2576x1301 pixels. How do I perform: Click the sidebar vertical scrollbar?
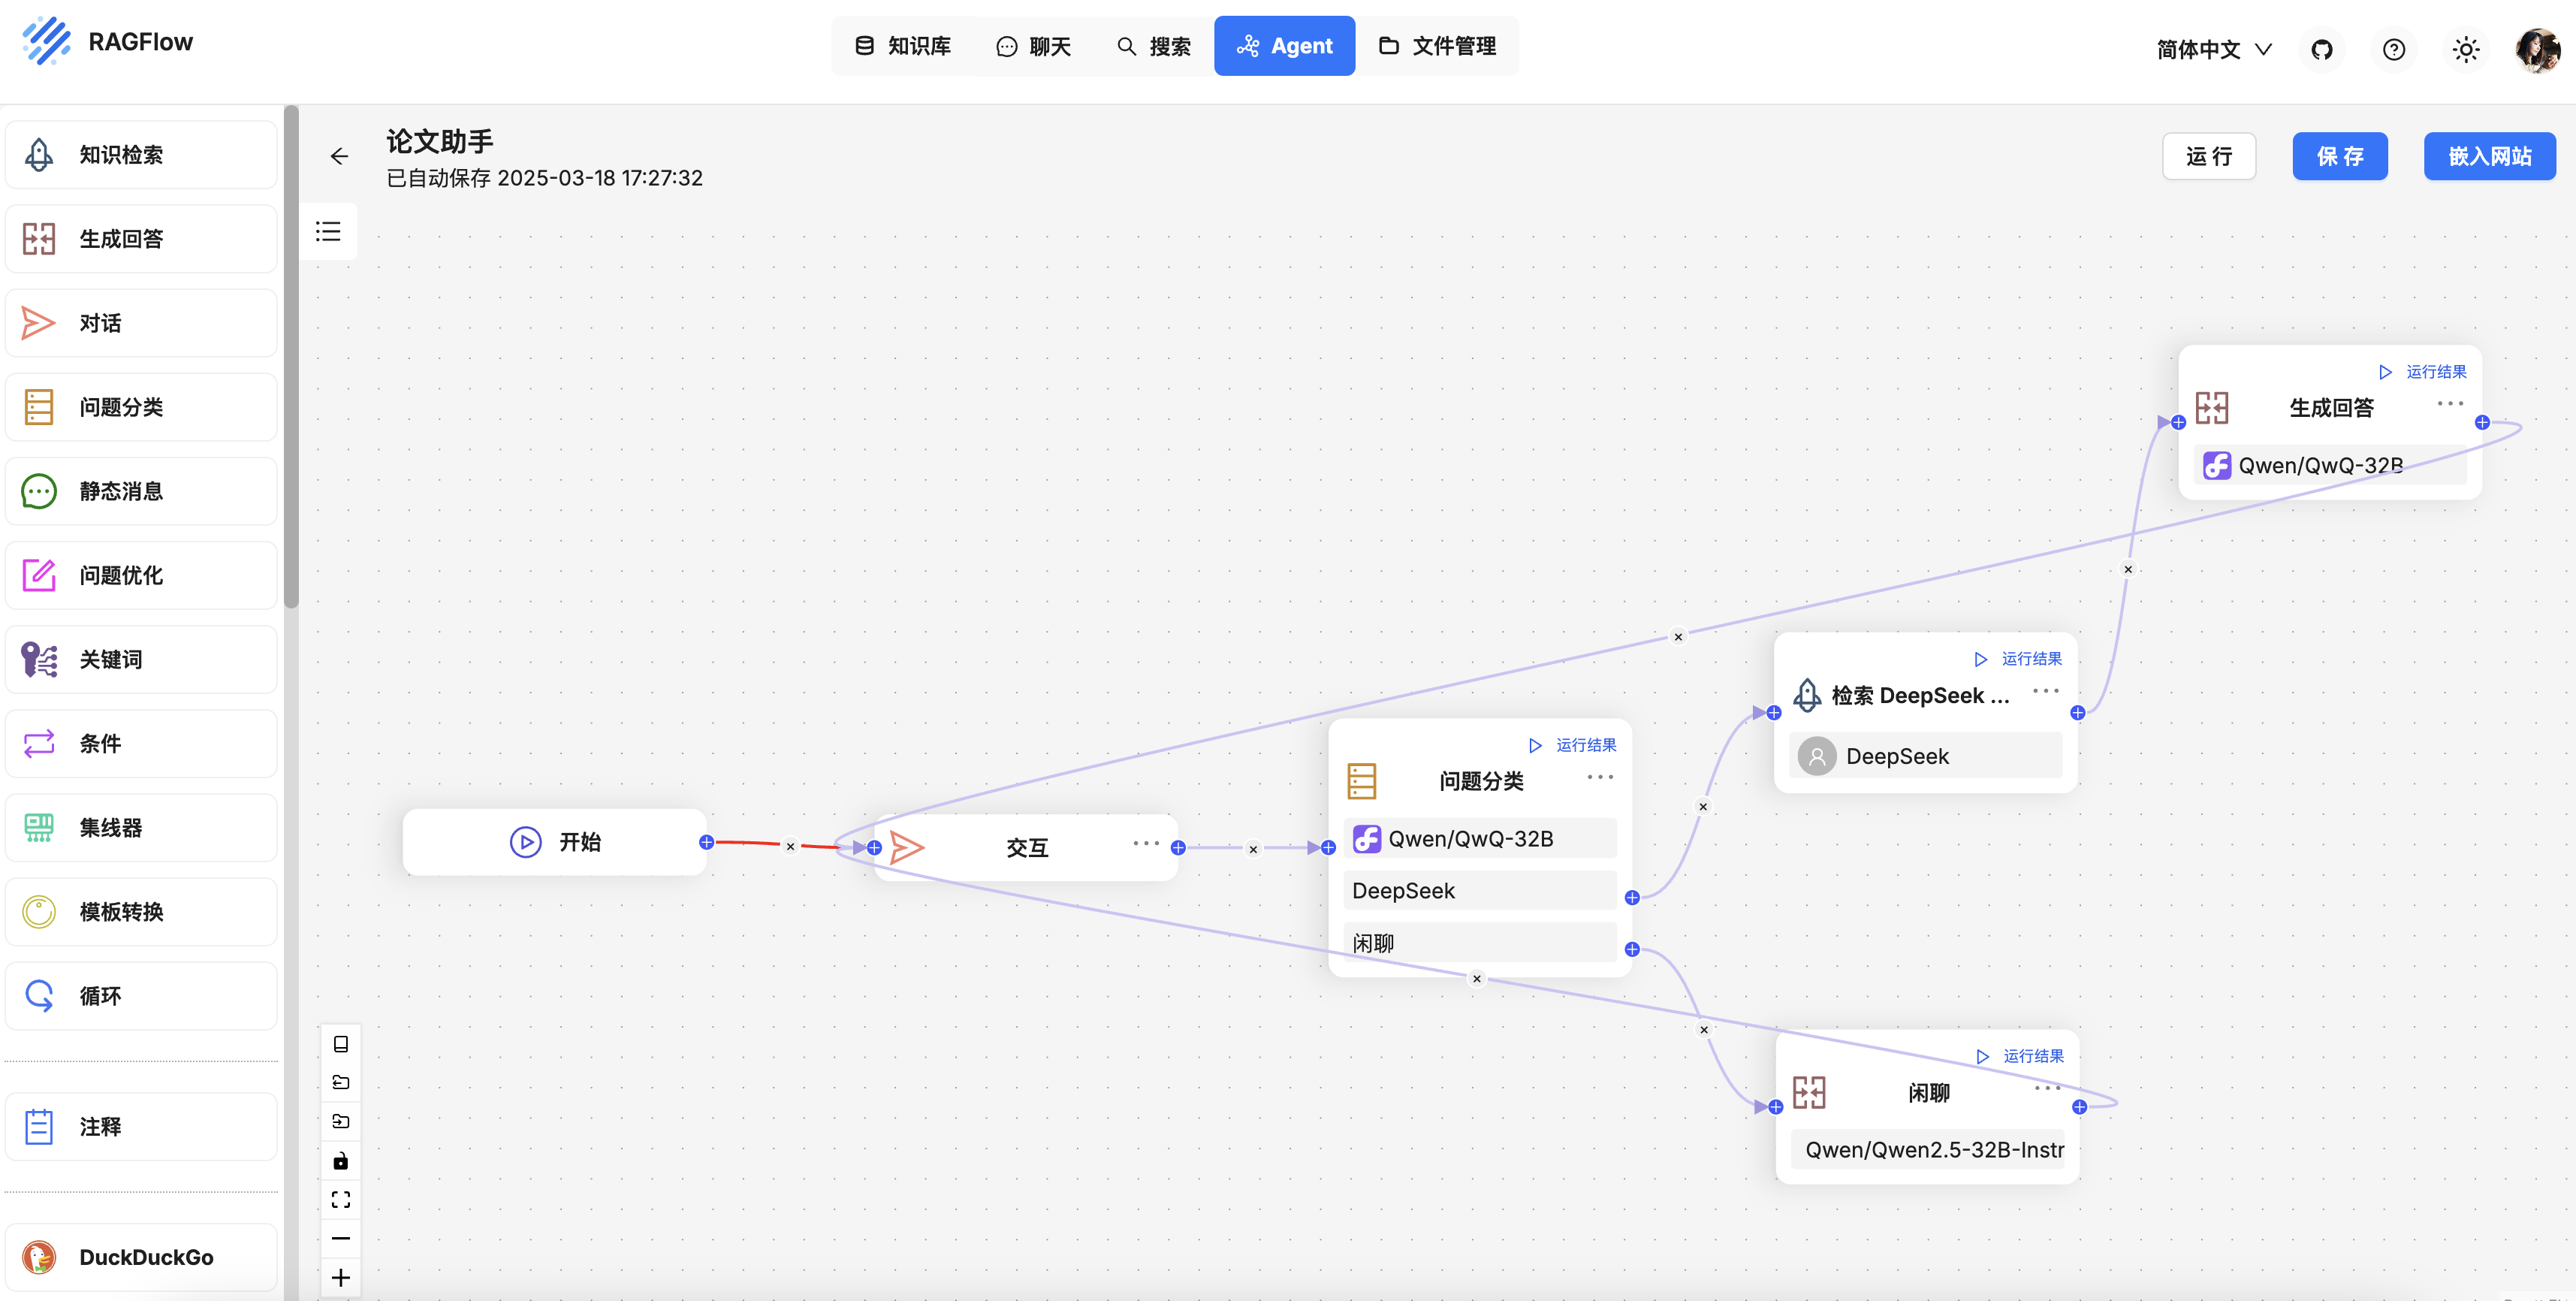point(291,357)
